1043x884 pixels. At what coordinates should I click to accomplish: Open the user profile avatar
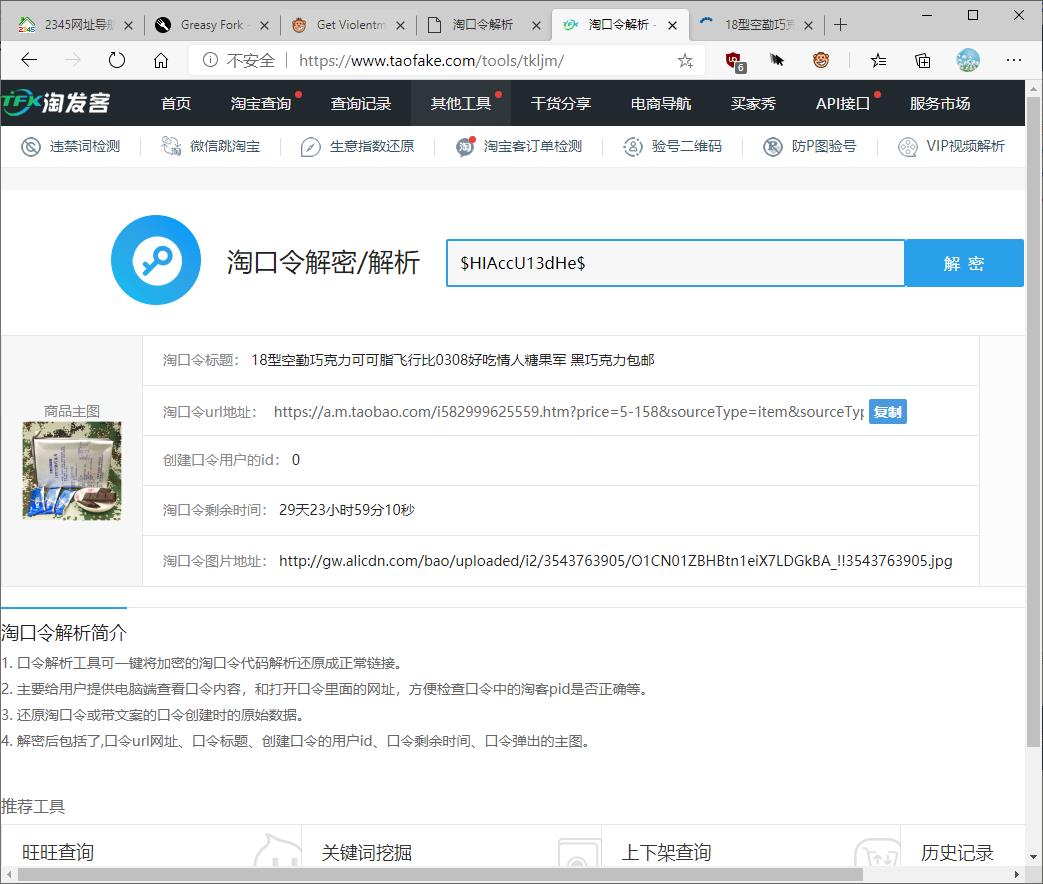(x=968, y=61)
